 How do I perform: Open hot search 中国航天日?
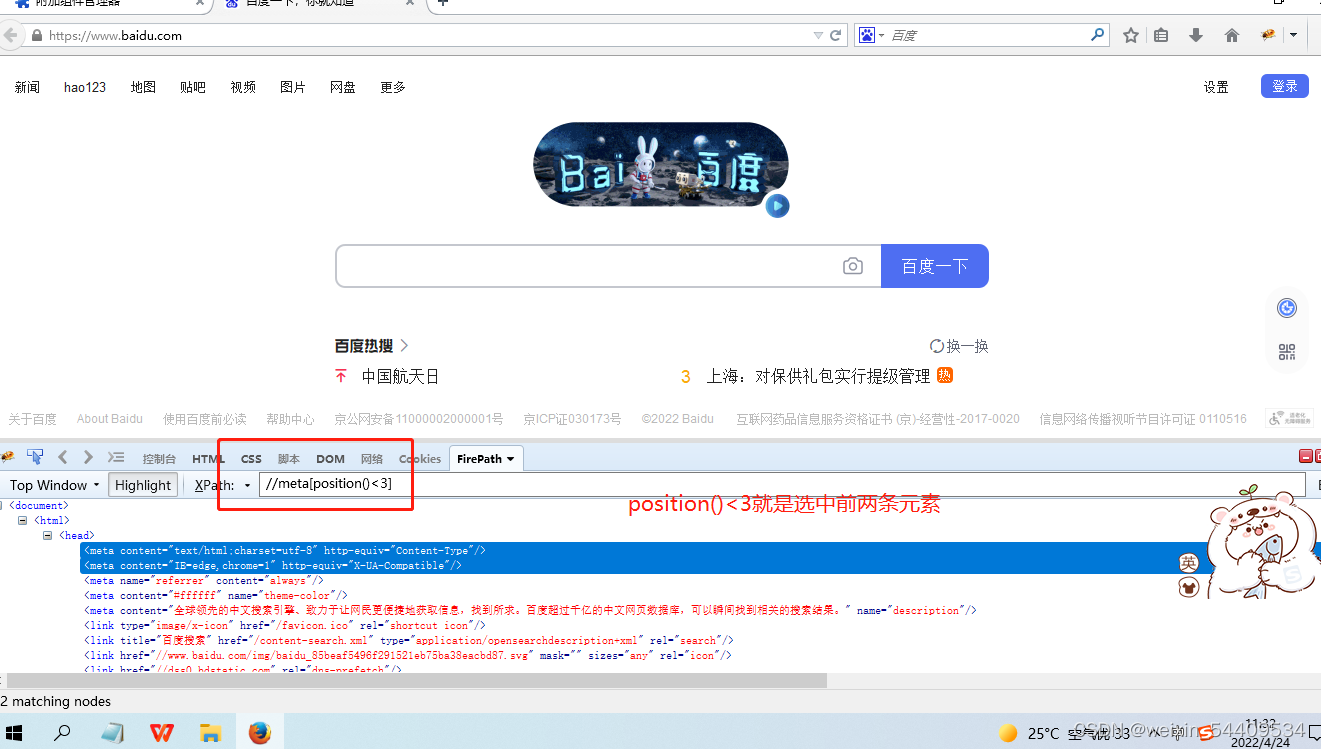click(400, 376)
